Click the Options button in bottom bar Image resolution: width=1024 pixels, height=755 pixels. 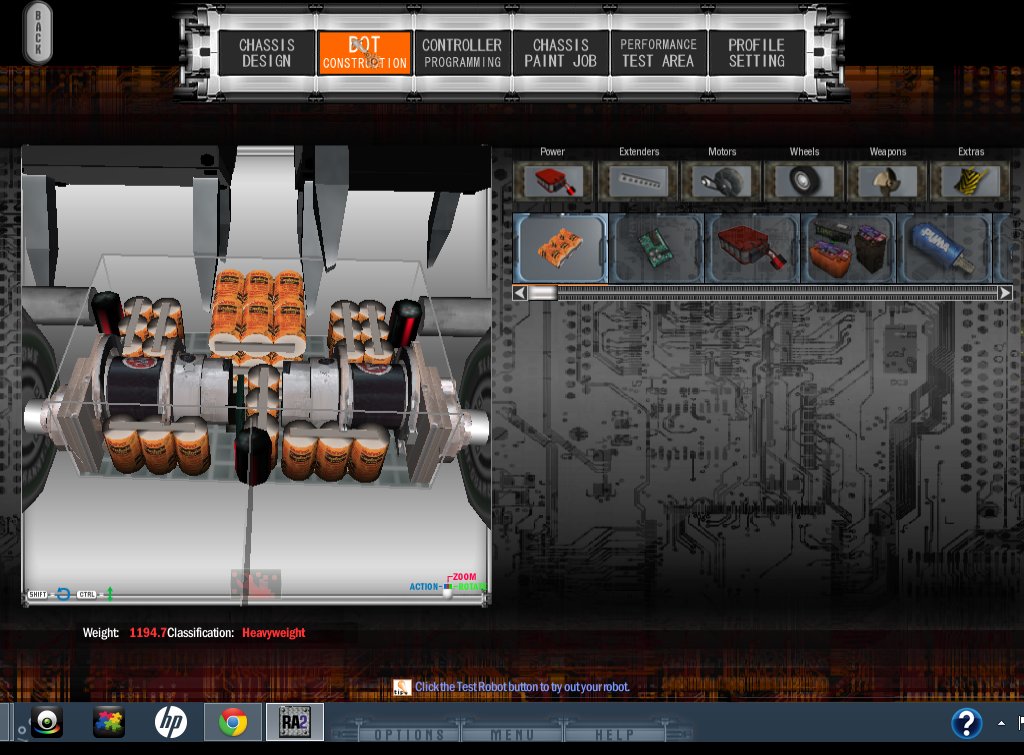coord(410,735)
